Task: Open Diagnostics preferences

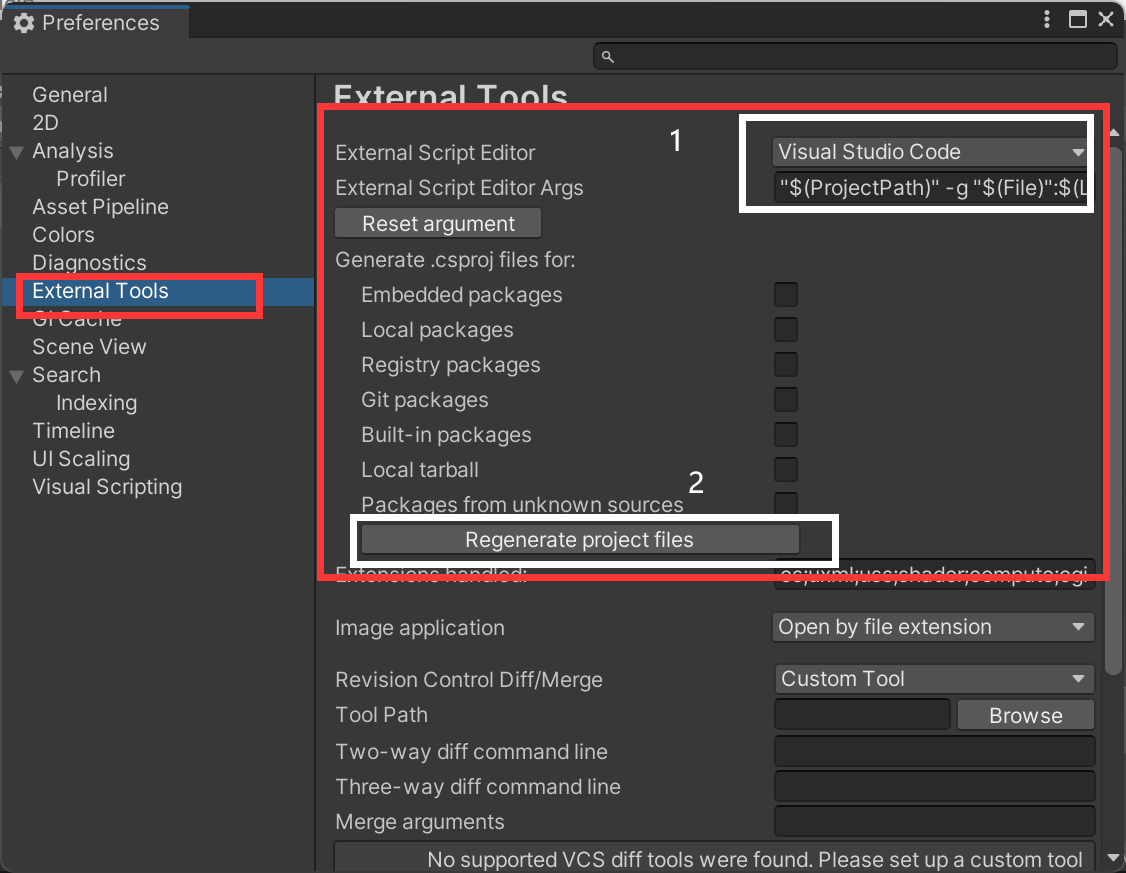Action: point(89,263)
